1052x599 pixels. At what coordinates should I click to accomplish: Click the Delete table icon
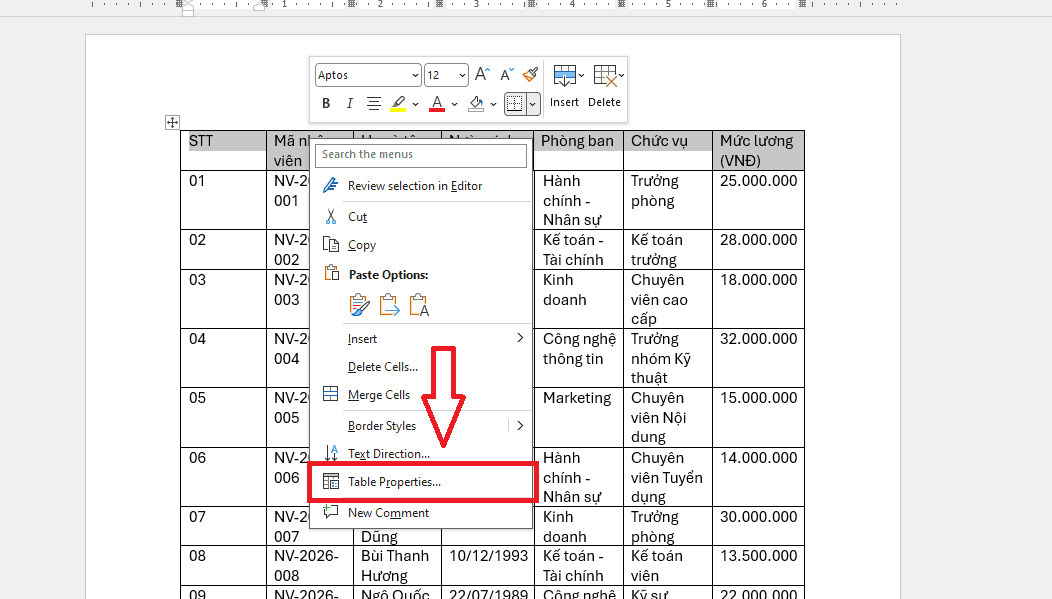click(604, 76)
